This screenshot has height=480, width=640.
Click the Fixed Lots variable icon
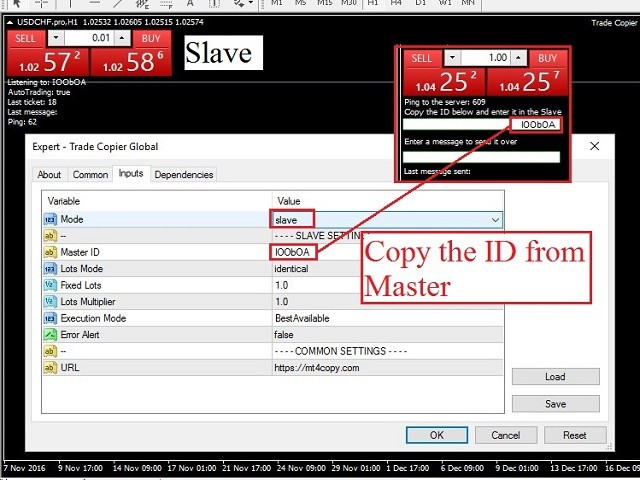(x=50, y=285)
